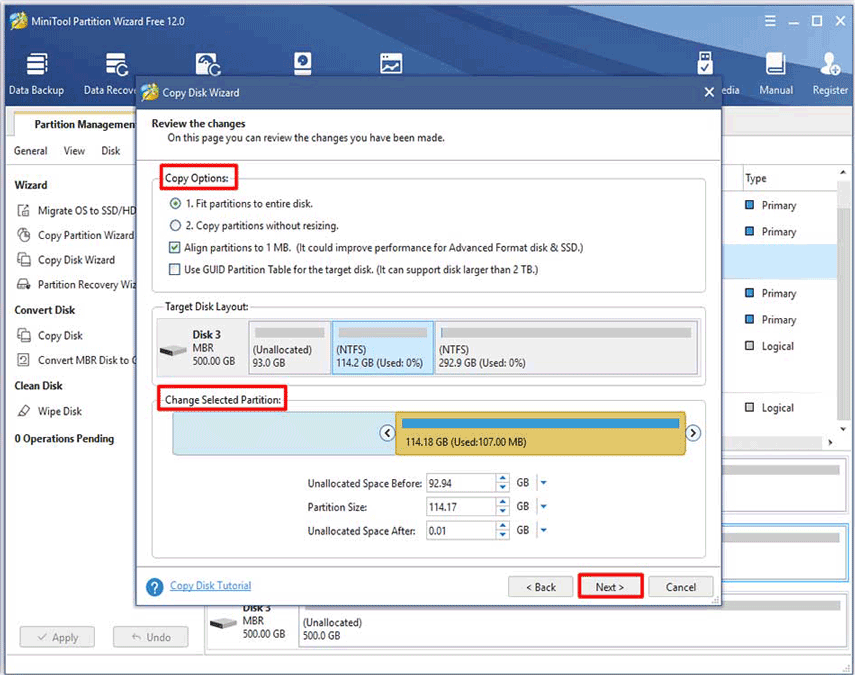This screenshot has width=855, height=675.
Task: Open the Copy Disk Tutorial link
Action: [x=210, y=586]
